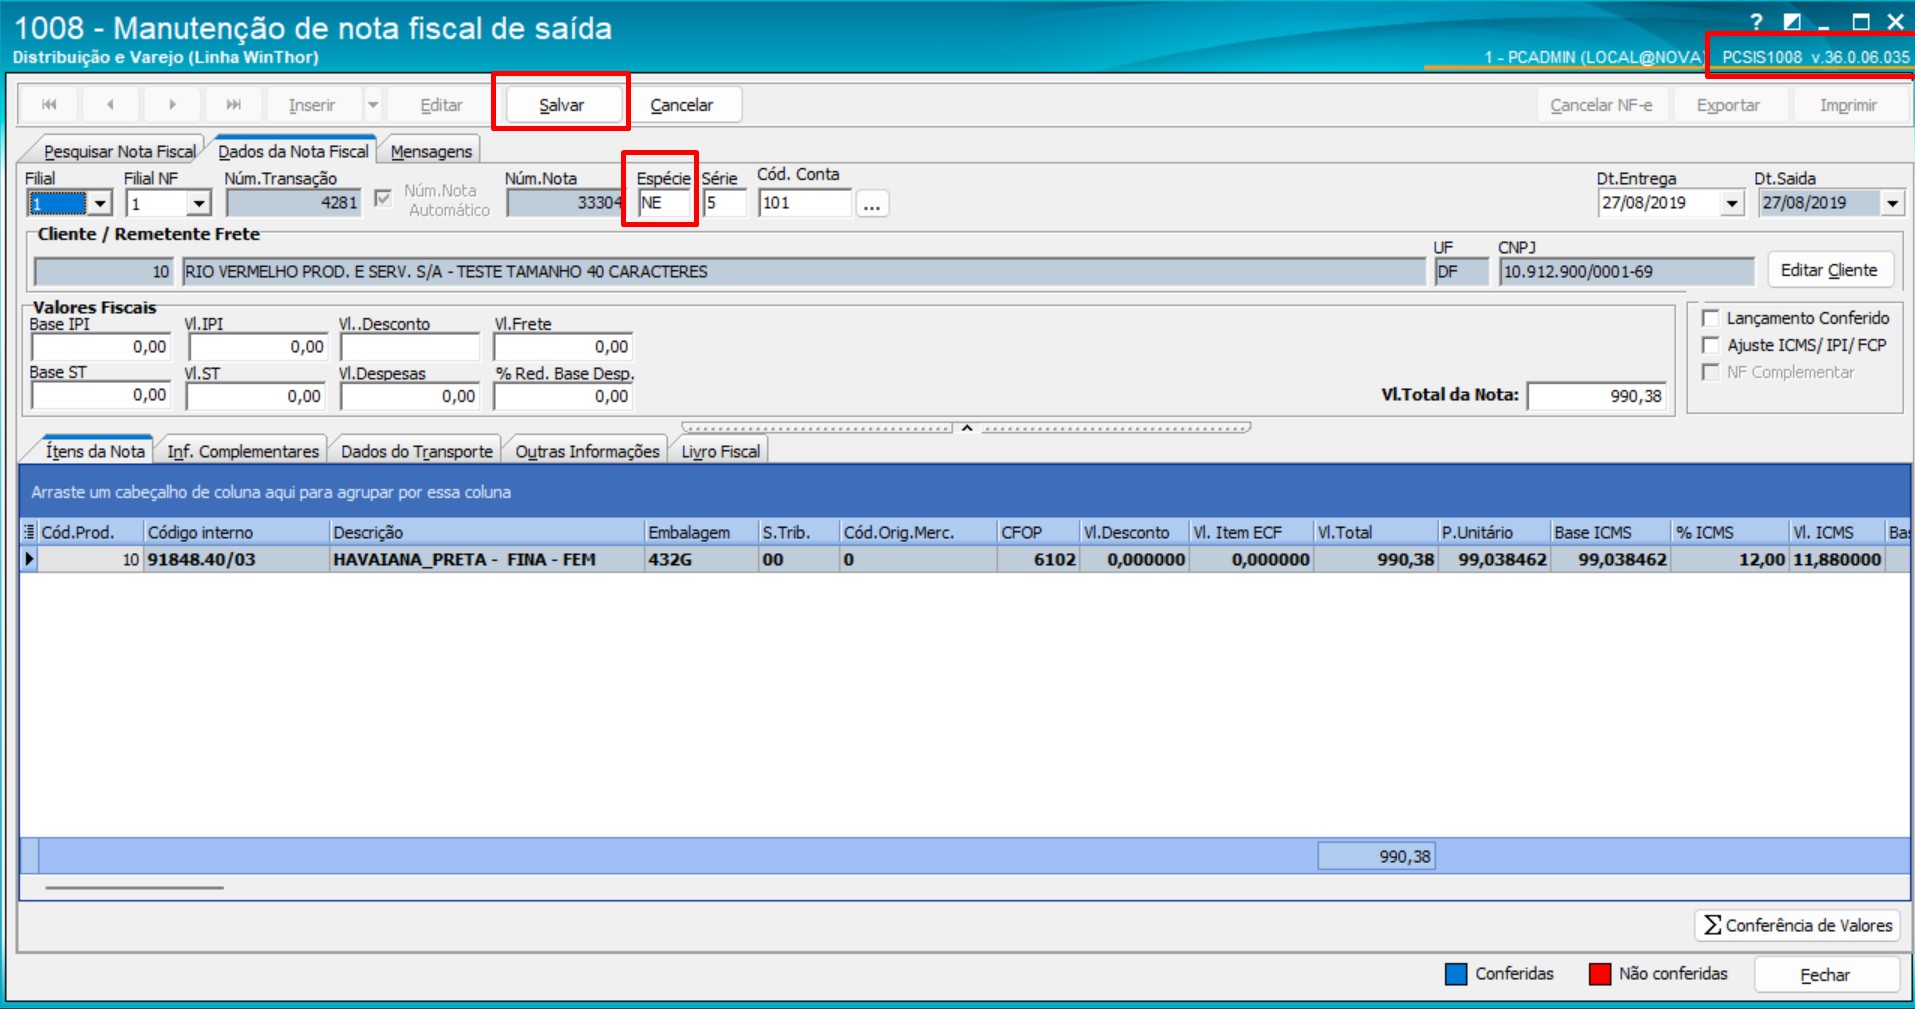Go to the first record navigation arrow
1915x1009 pixels.
tap(49, 105)
